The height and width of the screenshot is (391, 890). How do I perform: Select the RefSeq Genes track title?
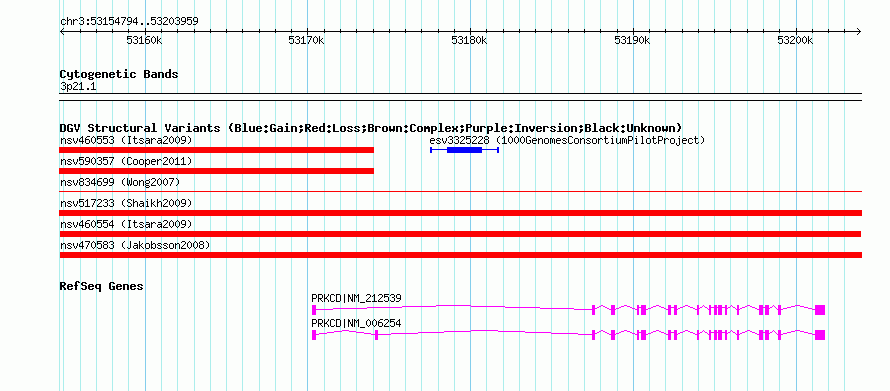click(x=102, y=287)
